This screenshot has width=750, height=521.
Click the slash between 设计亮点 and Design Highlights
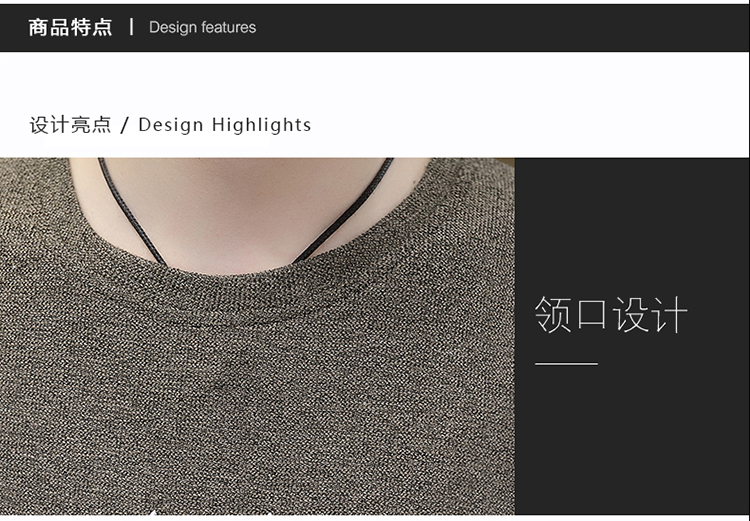pos(125,125)
